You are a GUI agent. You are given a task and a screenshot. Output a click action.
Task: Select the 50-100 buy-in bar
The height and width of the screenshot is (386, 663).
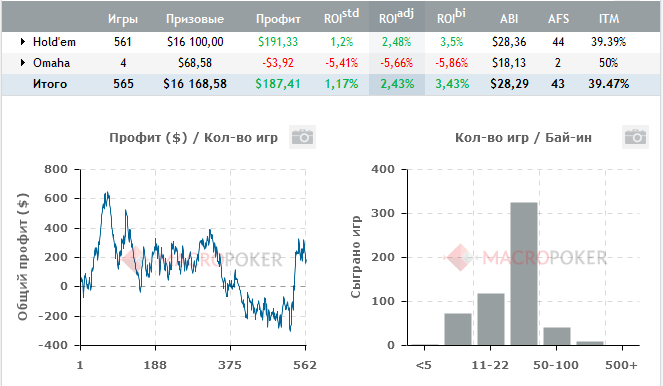click(x=557, y=336)
